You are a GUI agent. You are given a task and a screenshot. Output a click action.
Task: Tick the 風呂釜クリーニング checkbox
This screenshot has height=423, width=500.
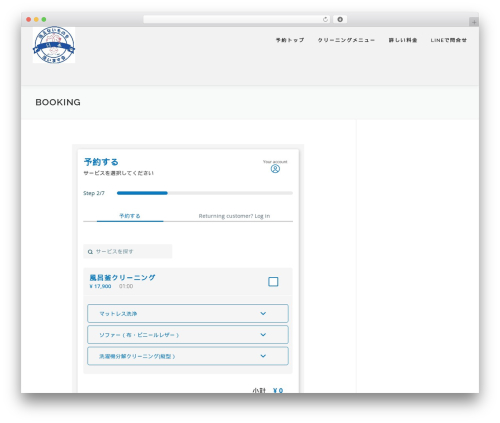click(273, 282)
